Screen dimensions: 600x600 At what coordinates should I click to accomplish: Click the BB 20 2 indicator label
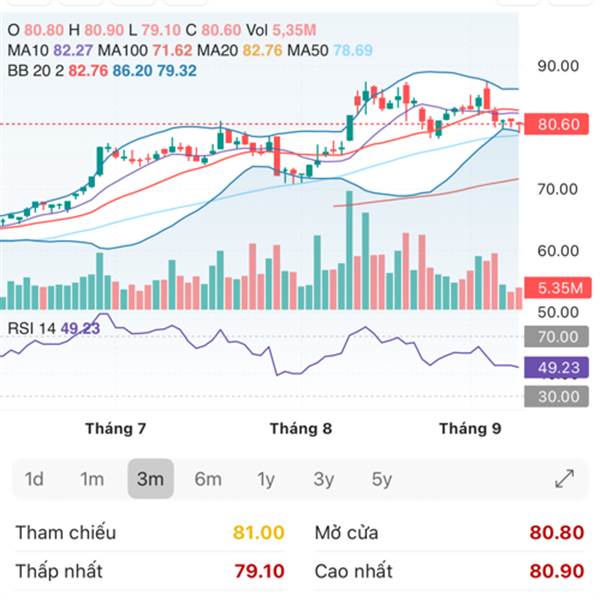[36, 71]
